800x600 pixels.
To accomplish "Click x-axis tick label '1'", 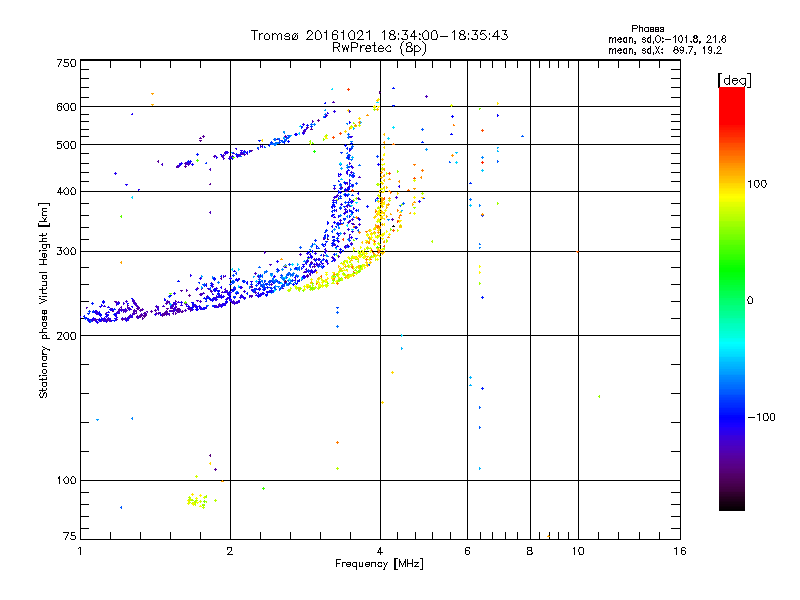I will [x=80, y=551].
